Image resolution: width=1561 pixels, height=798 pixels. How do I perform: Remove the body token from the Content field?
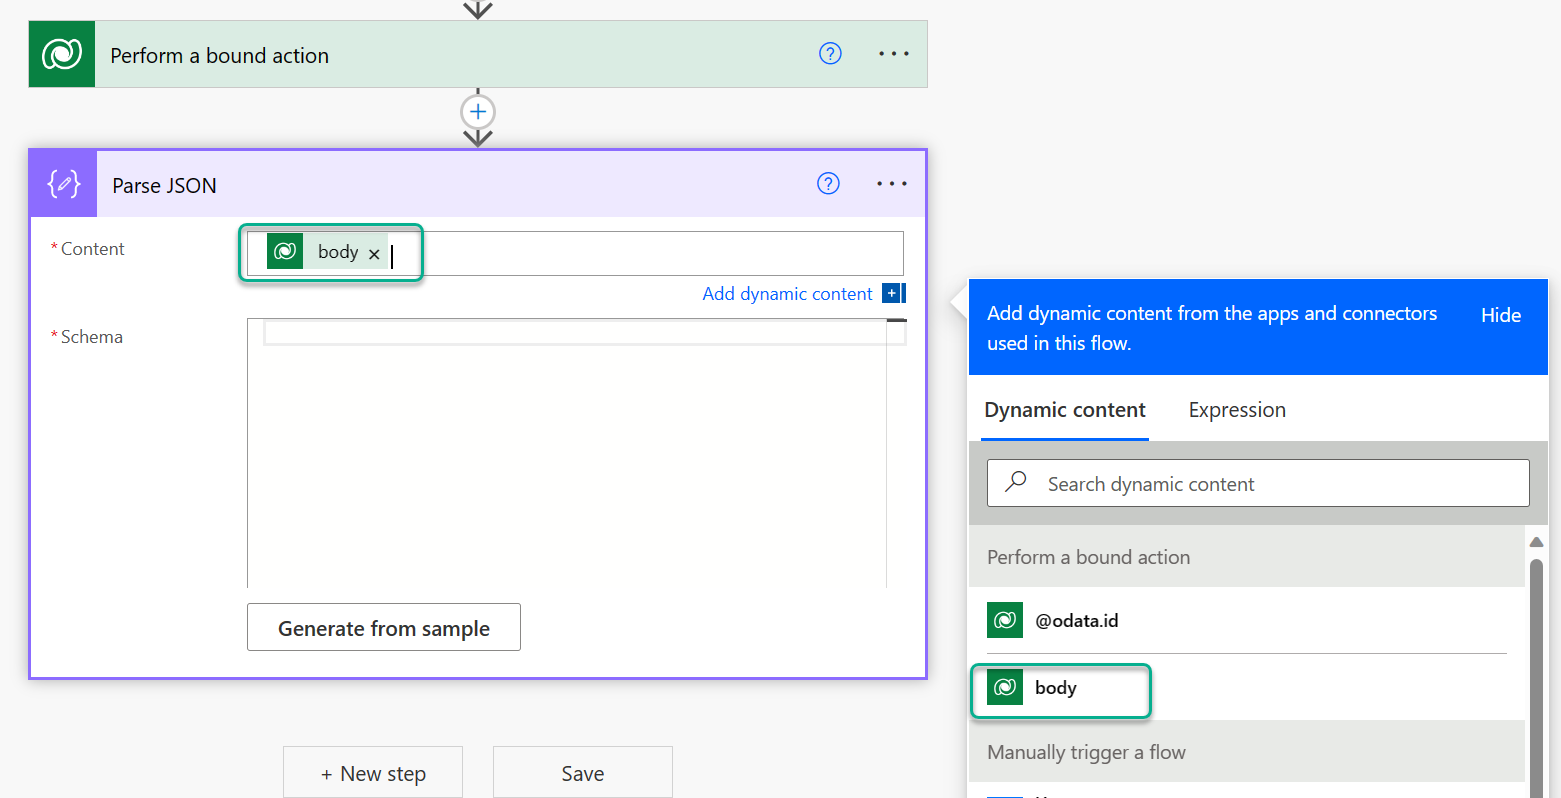(x=373, y=252)
